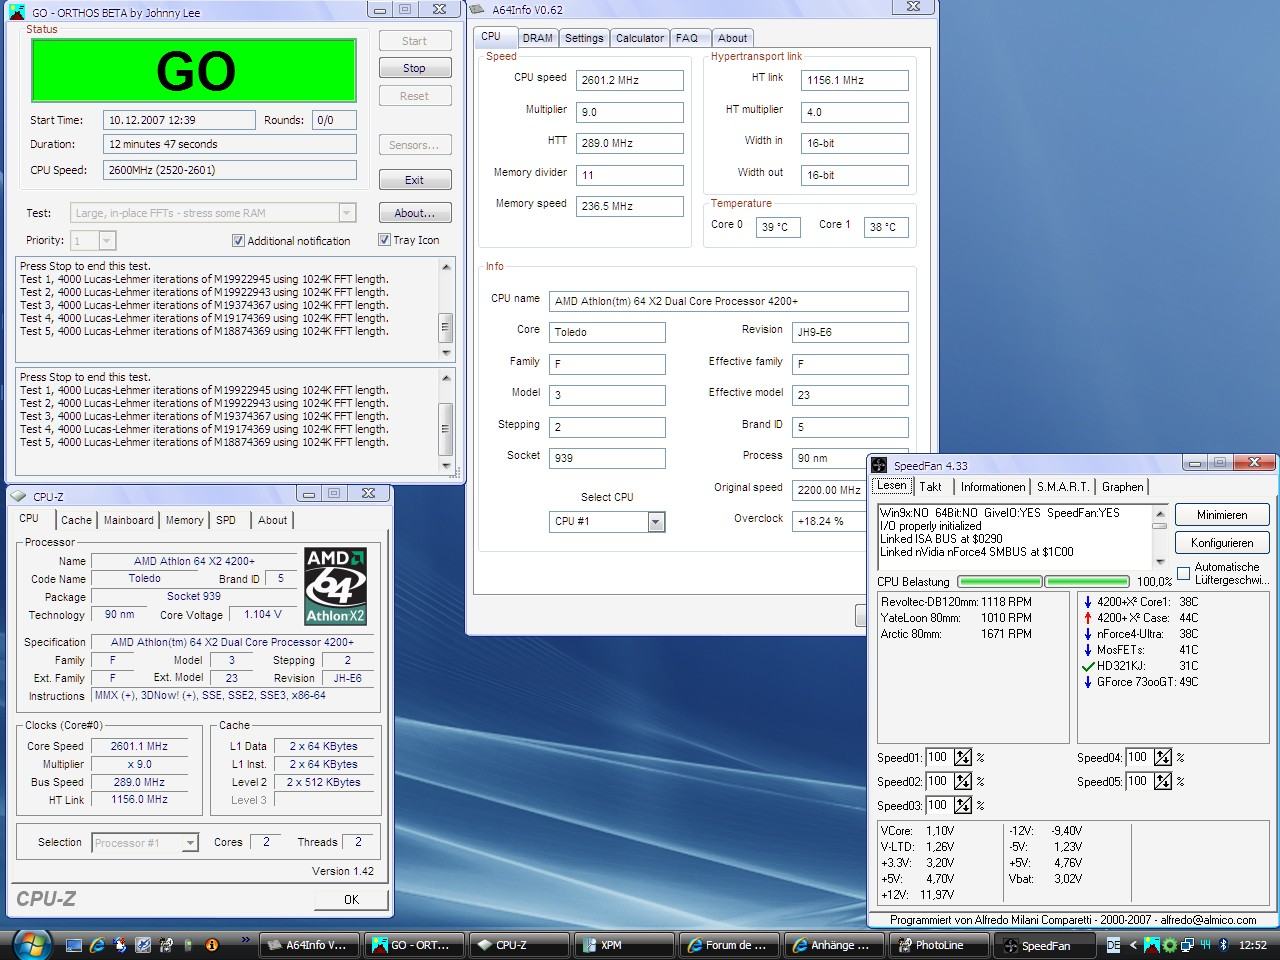This screenshot has width=1280, height=960.
Task: Expand the Quick Launch overflow chevron
Action: point(245,940)
